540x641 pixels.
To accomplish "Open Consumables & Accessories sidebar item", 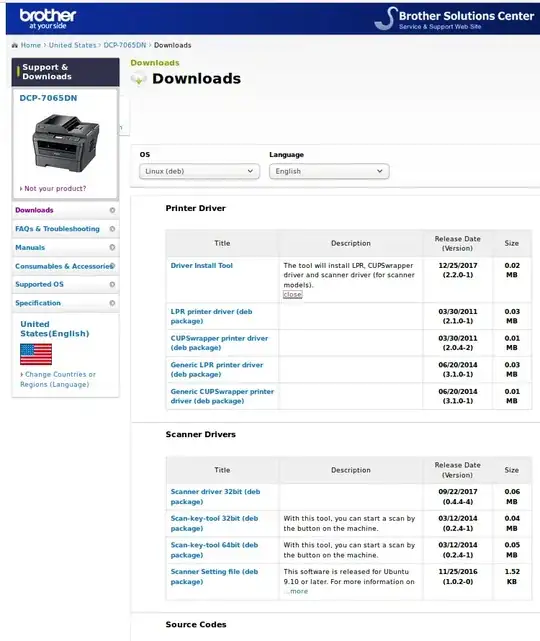I will point(64,266).
